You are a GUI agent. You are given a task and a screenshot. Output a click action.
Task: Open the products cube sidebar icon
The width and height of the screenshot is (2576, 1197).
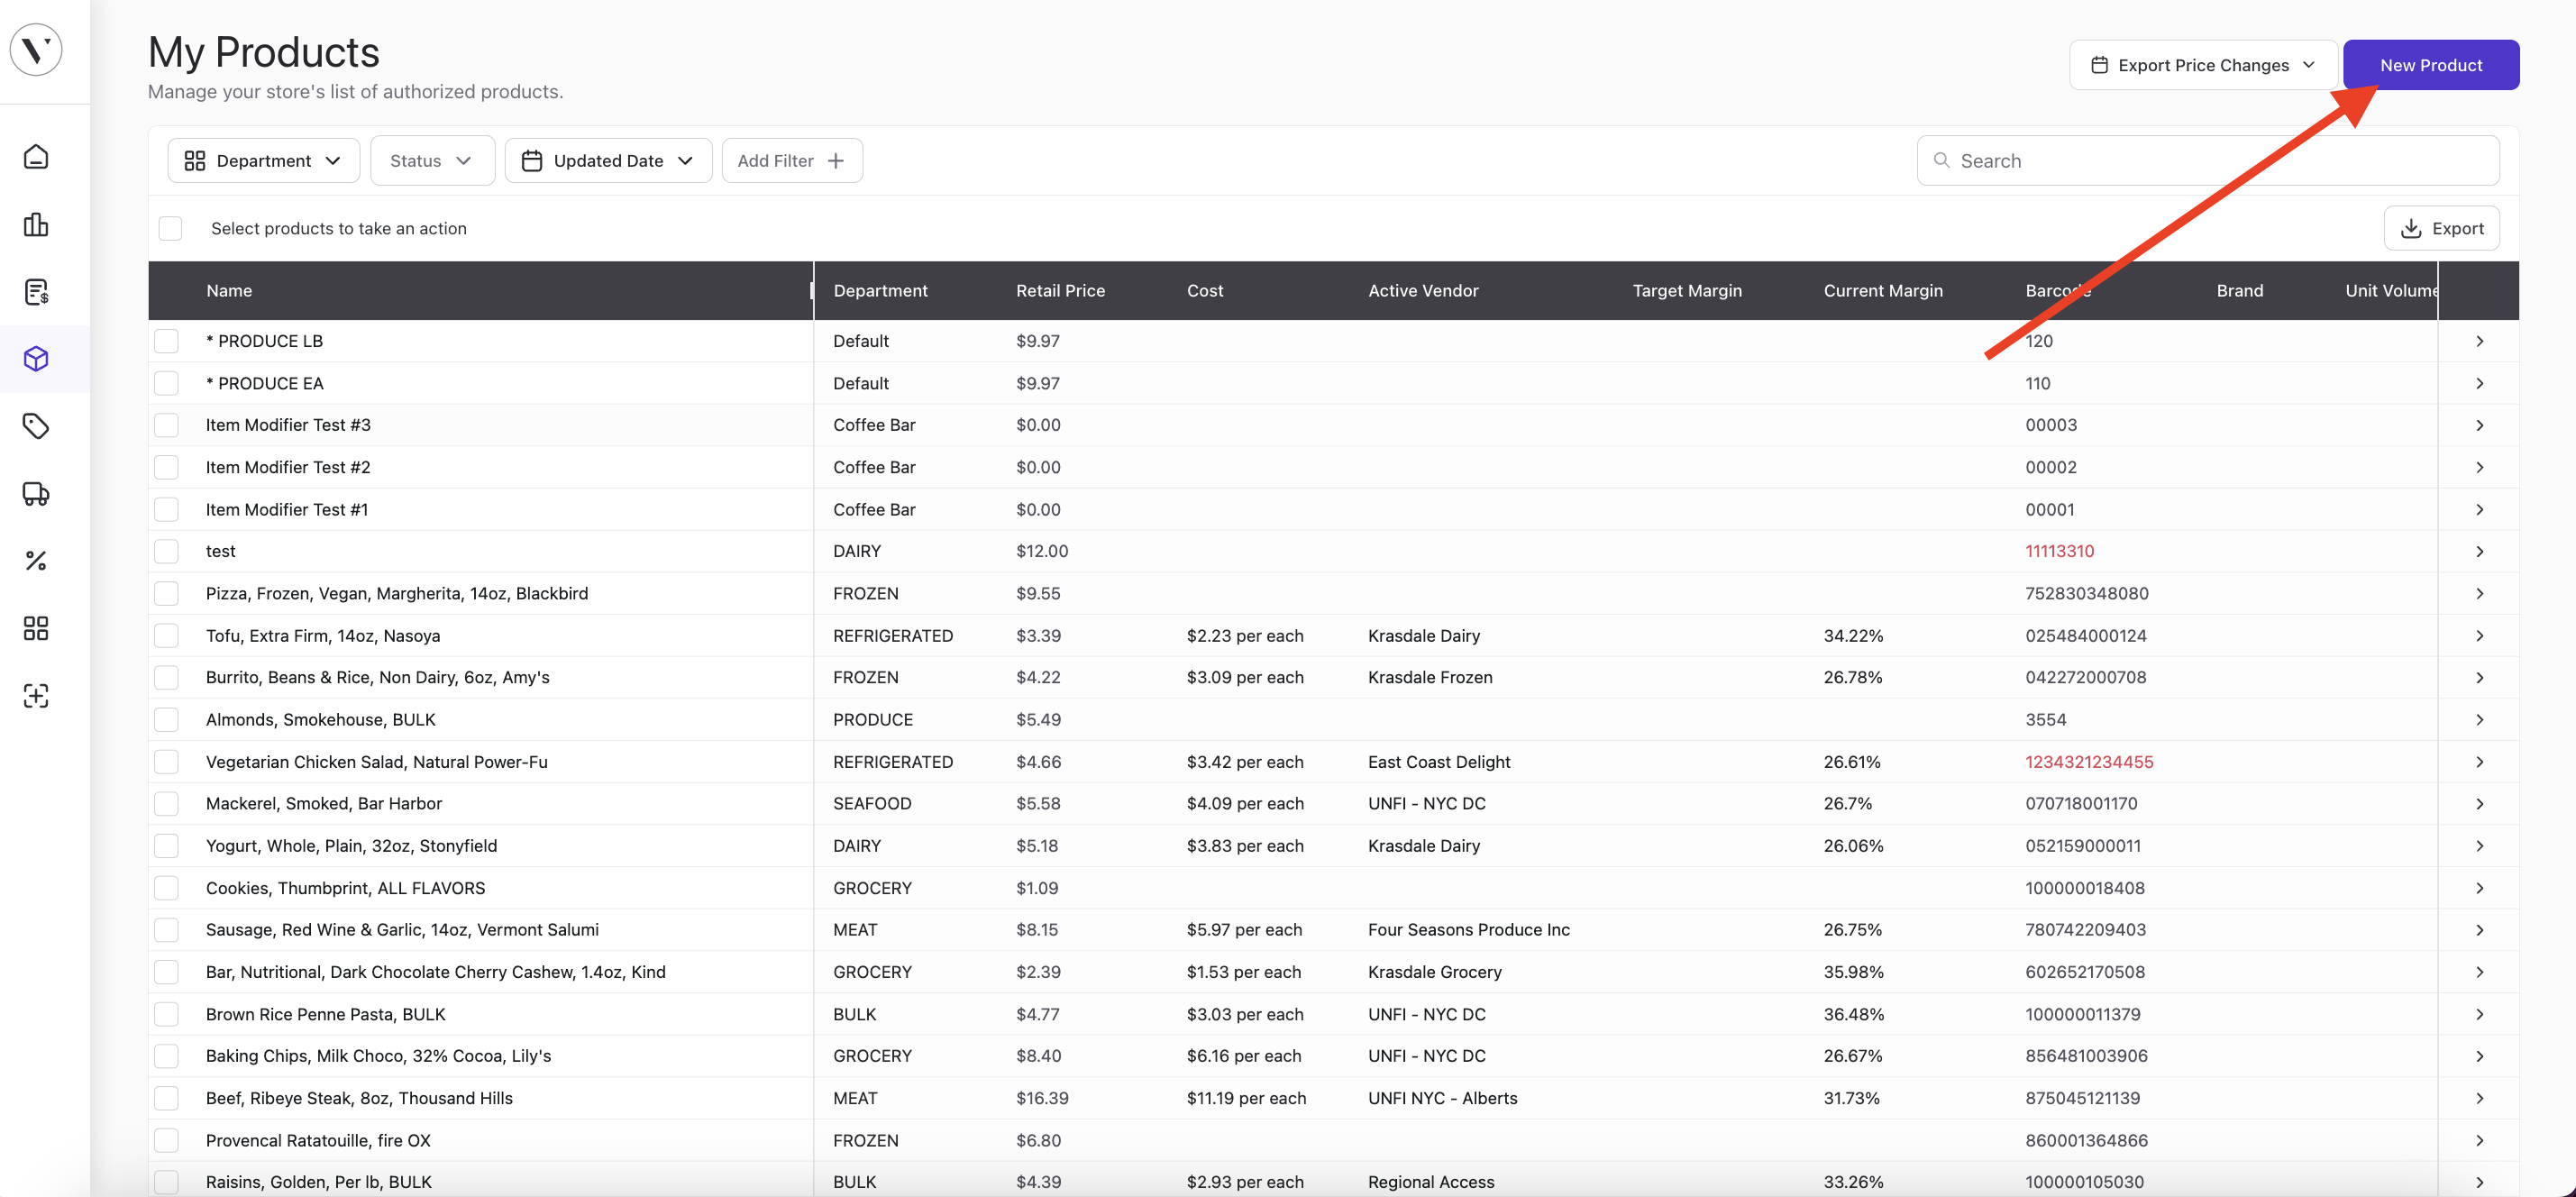36,359
